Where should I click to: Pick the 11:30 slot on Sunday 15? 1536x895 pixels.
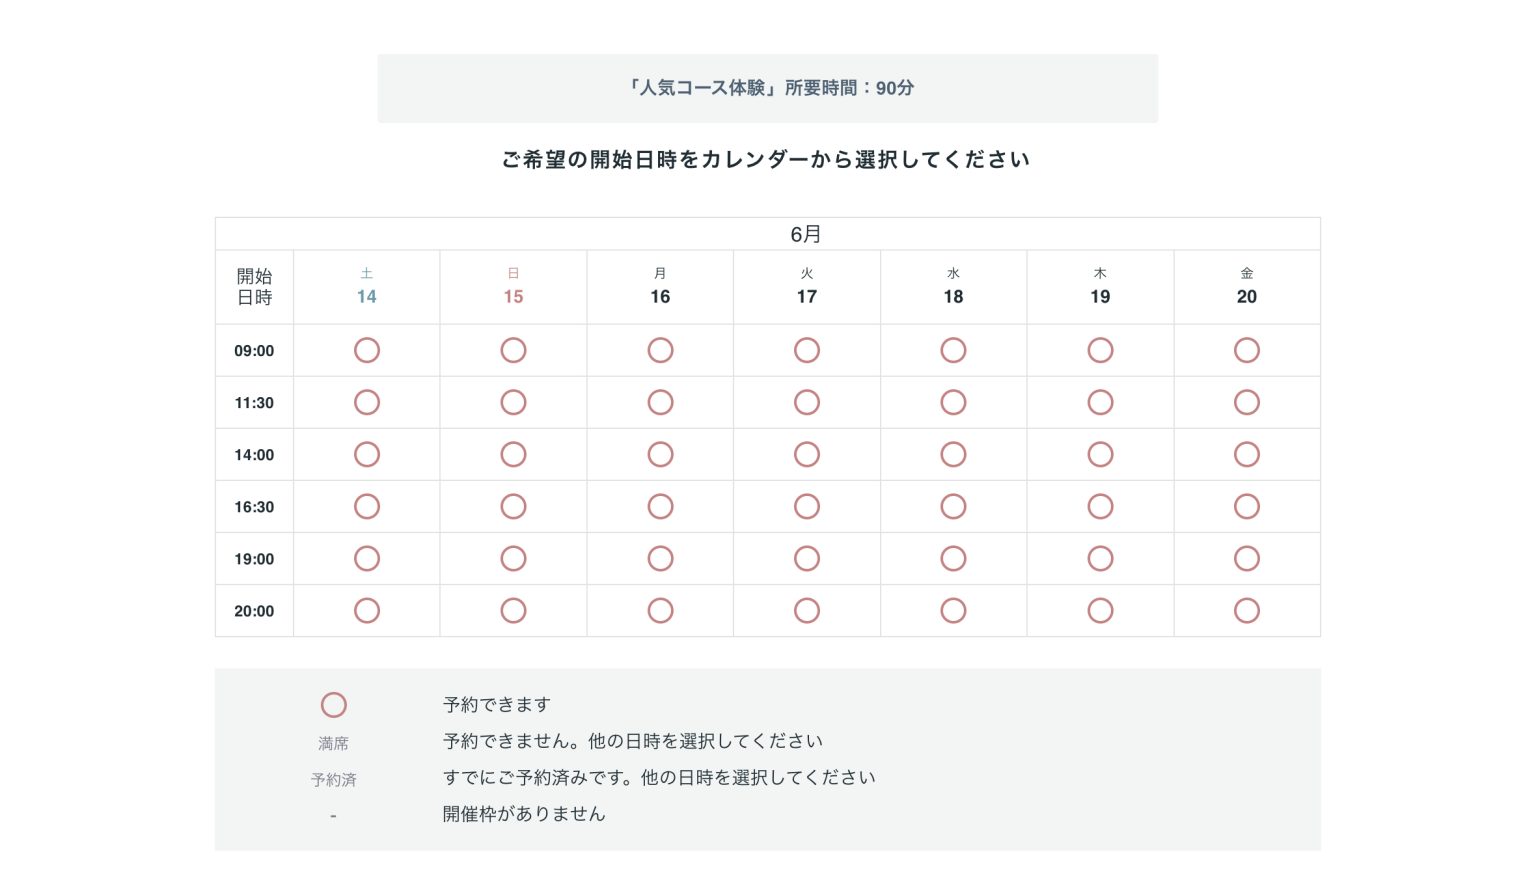point(513,403)
